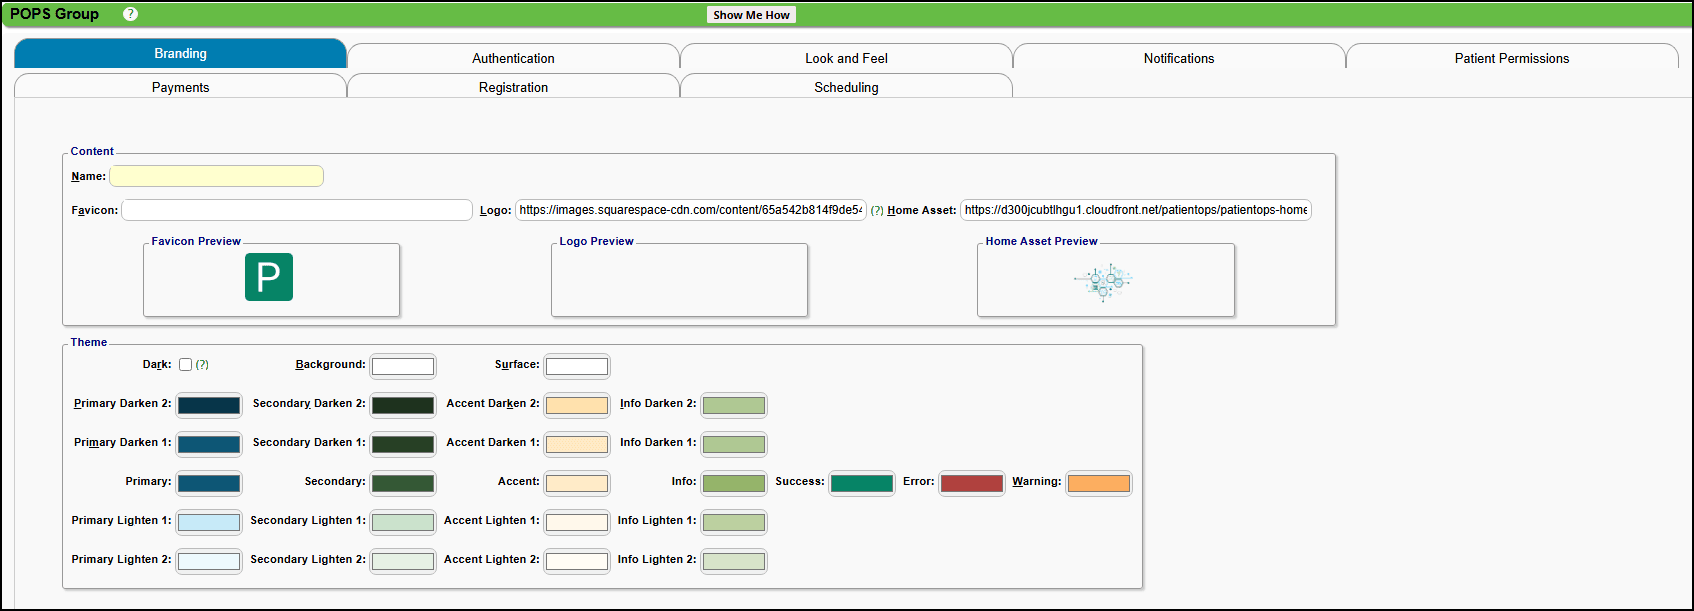Click the Logo URL text field
1694x611 pixels.
[690, 210]
